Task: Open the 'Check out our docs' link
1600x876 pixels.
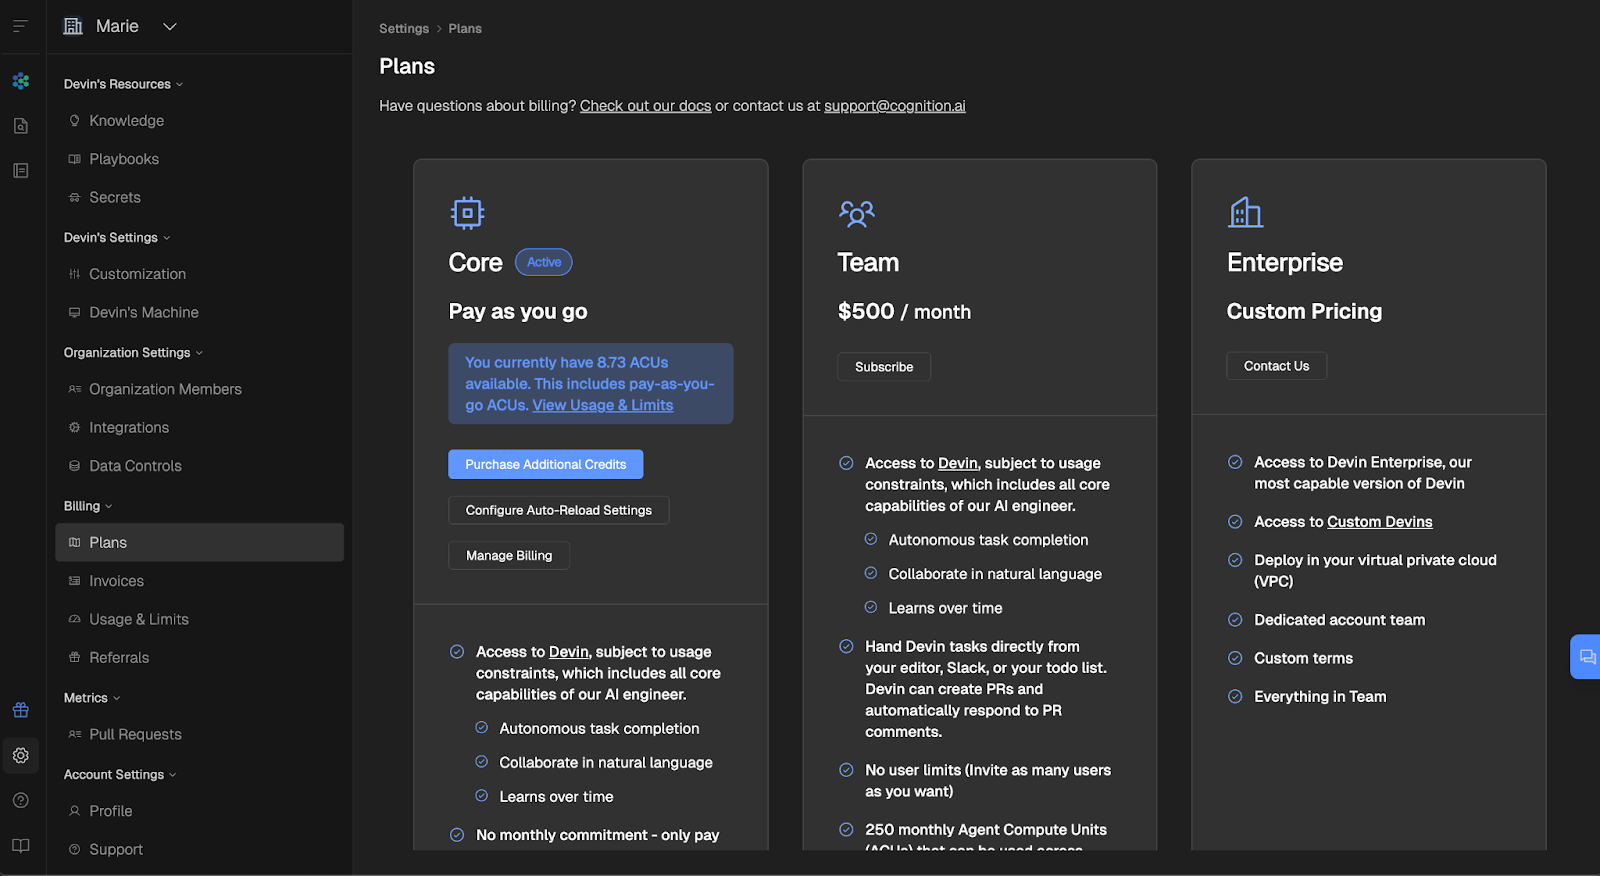Action: tap(646, 106)
